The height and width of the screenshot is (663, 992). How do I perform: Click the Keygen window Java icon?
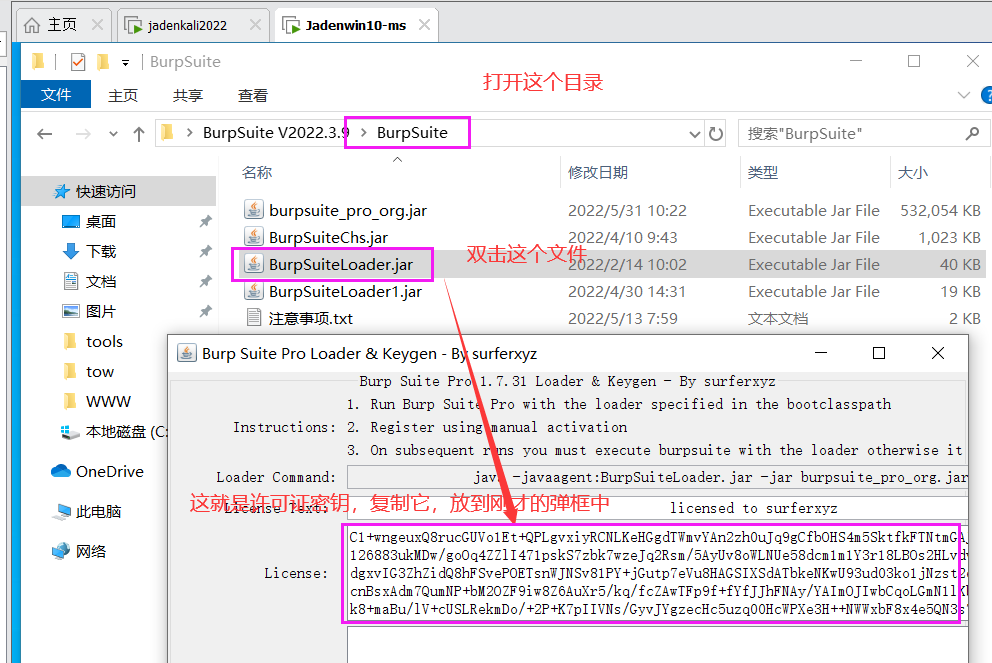coord(186,353)
